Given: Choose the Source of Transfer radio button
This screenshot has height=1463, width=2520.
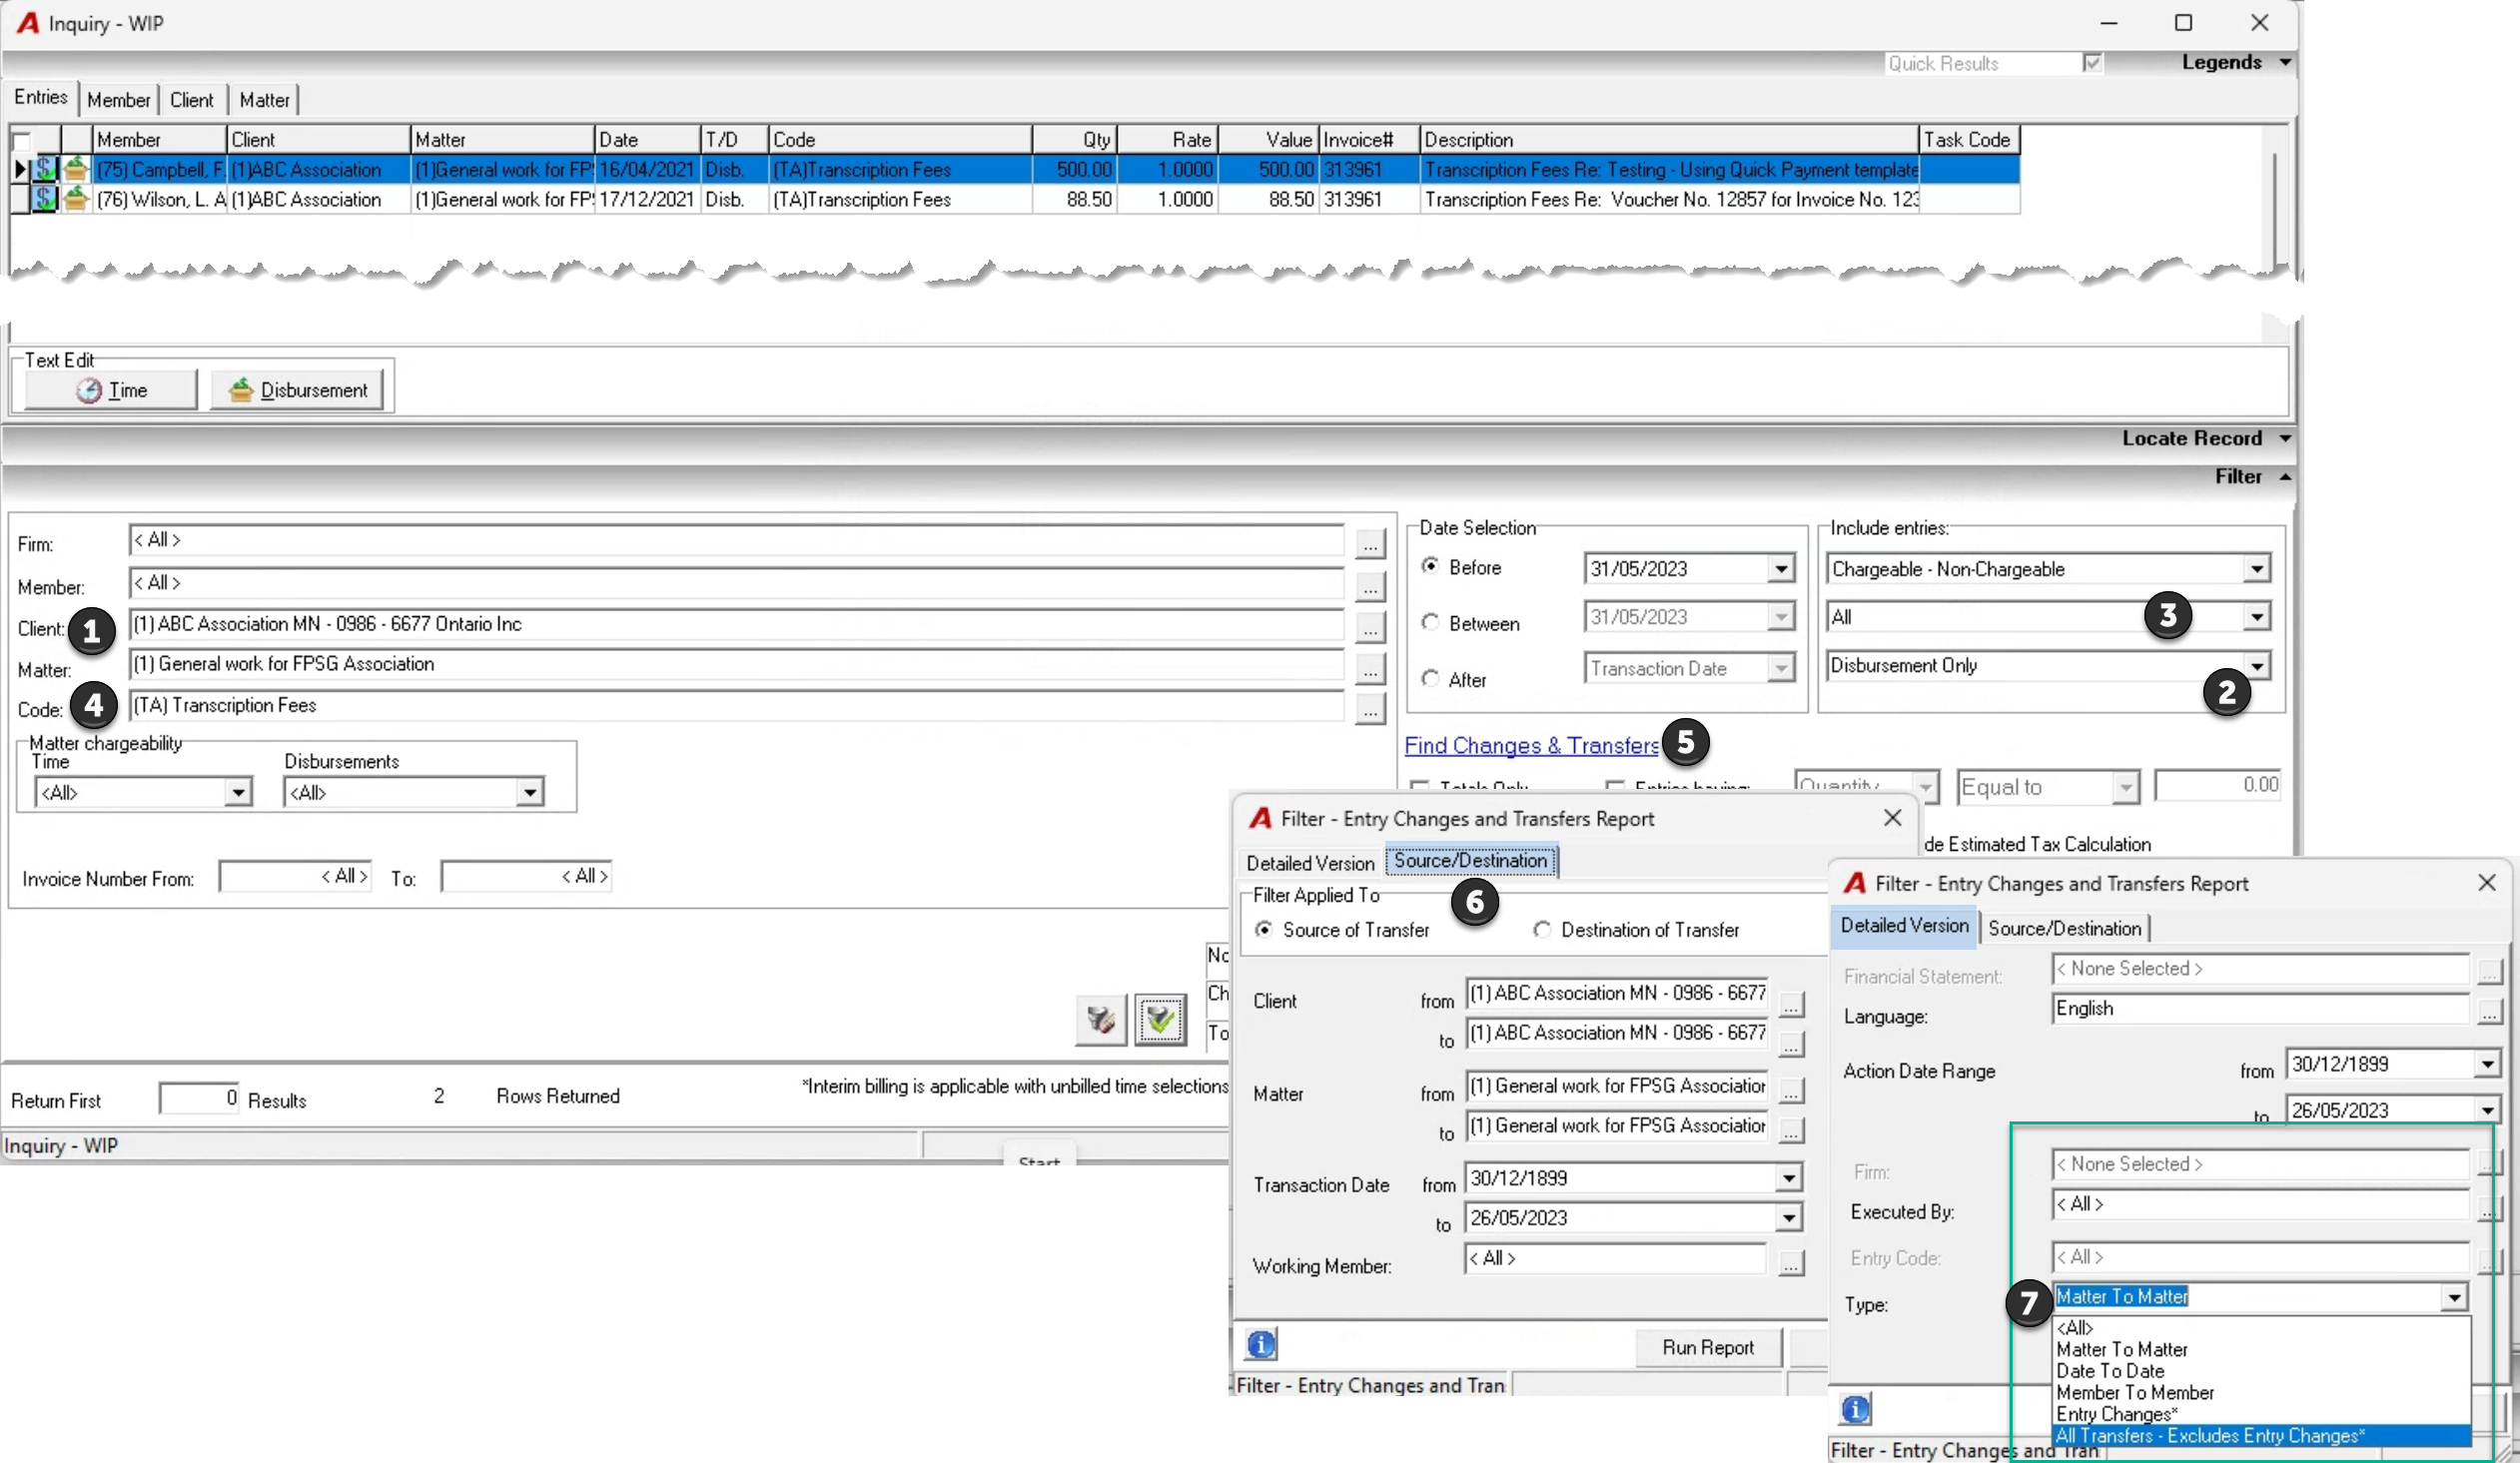Looking at the screenshot, I should pos(1264,929).
